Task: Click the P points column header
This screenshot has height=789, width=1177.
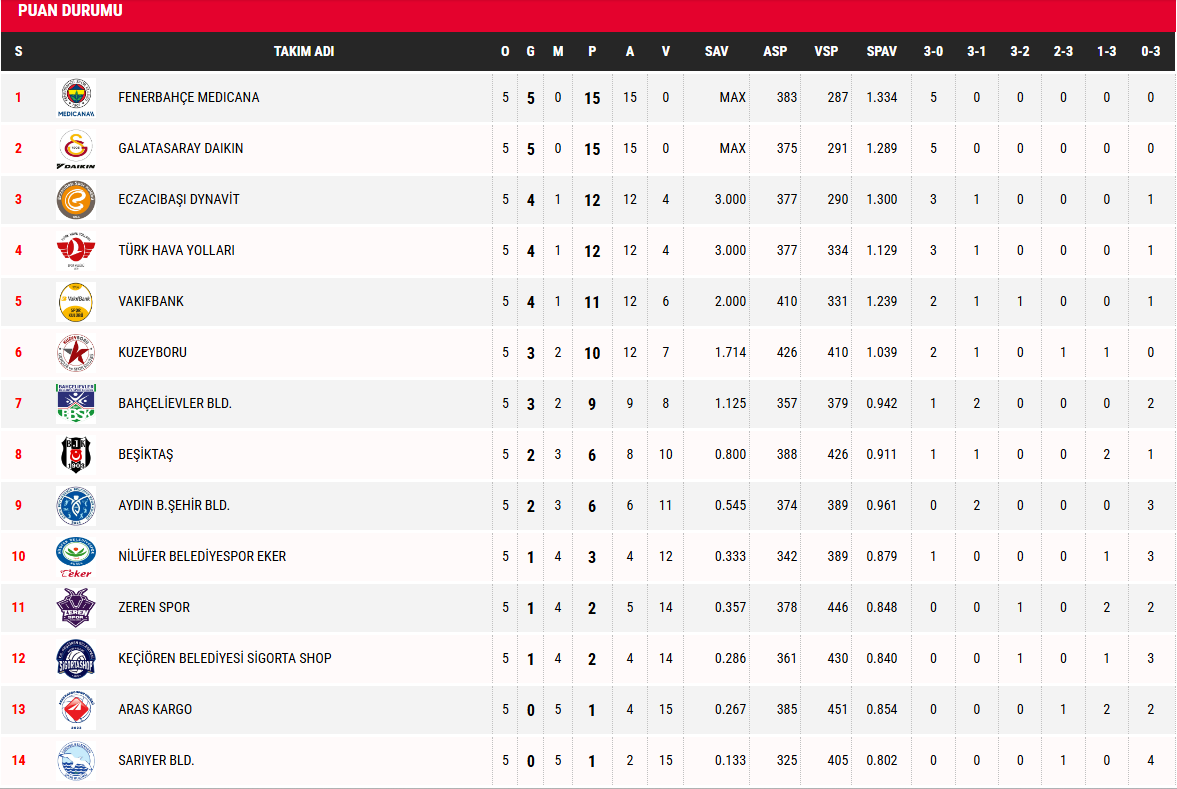Action: (592, 52)
